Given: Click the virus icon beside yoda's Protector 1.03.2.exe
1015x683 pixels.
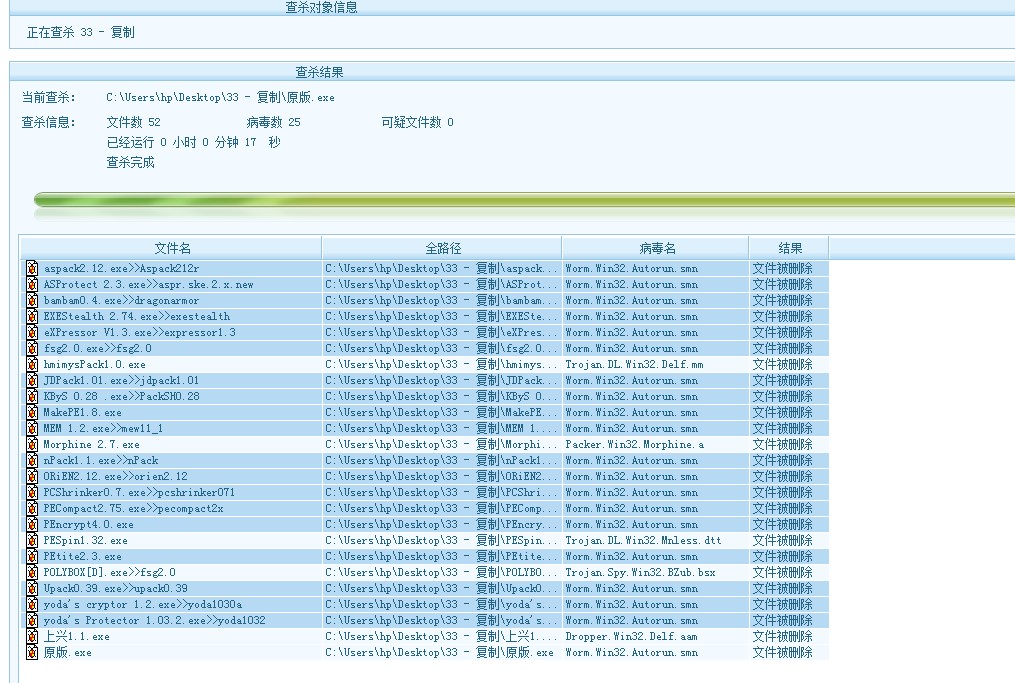Looking at the screenshot, I should click(x=32, y=620).
